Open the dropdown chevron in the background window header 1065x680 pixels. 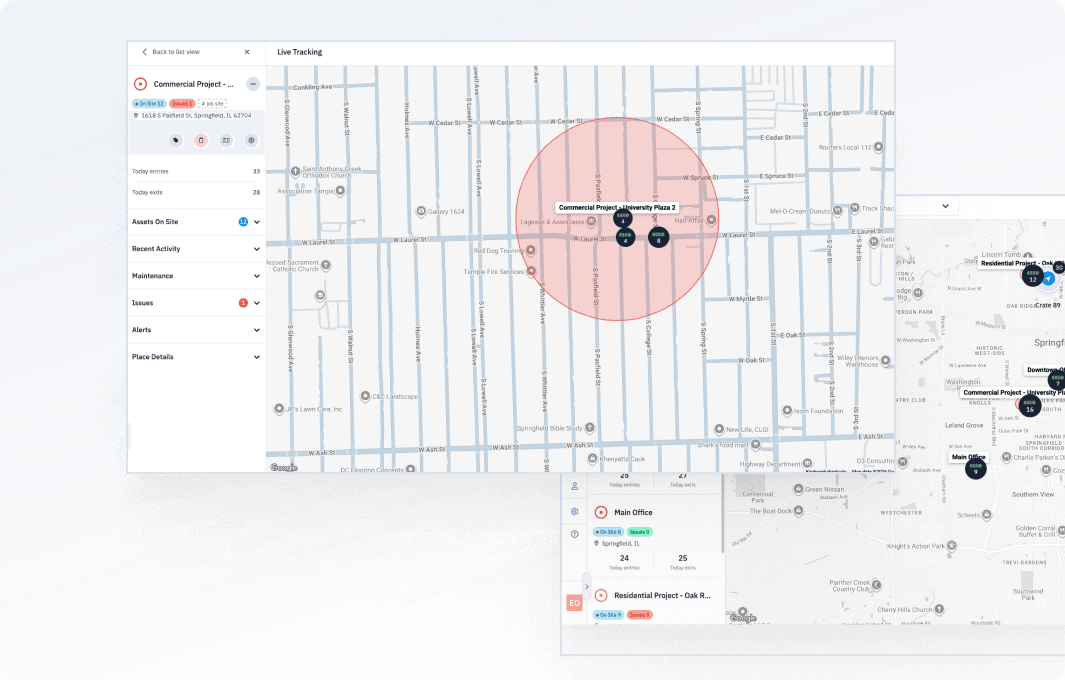[945, 206]
